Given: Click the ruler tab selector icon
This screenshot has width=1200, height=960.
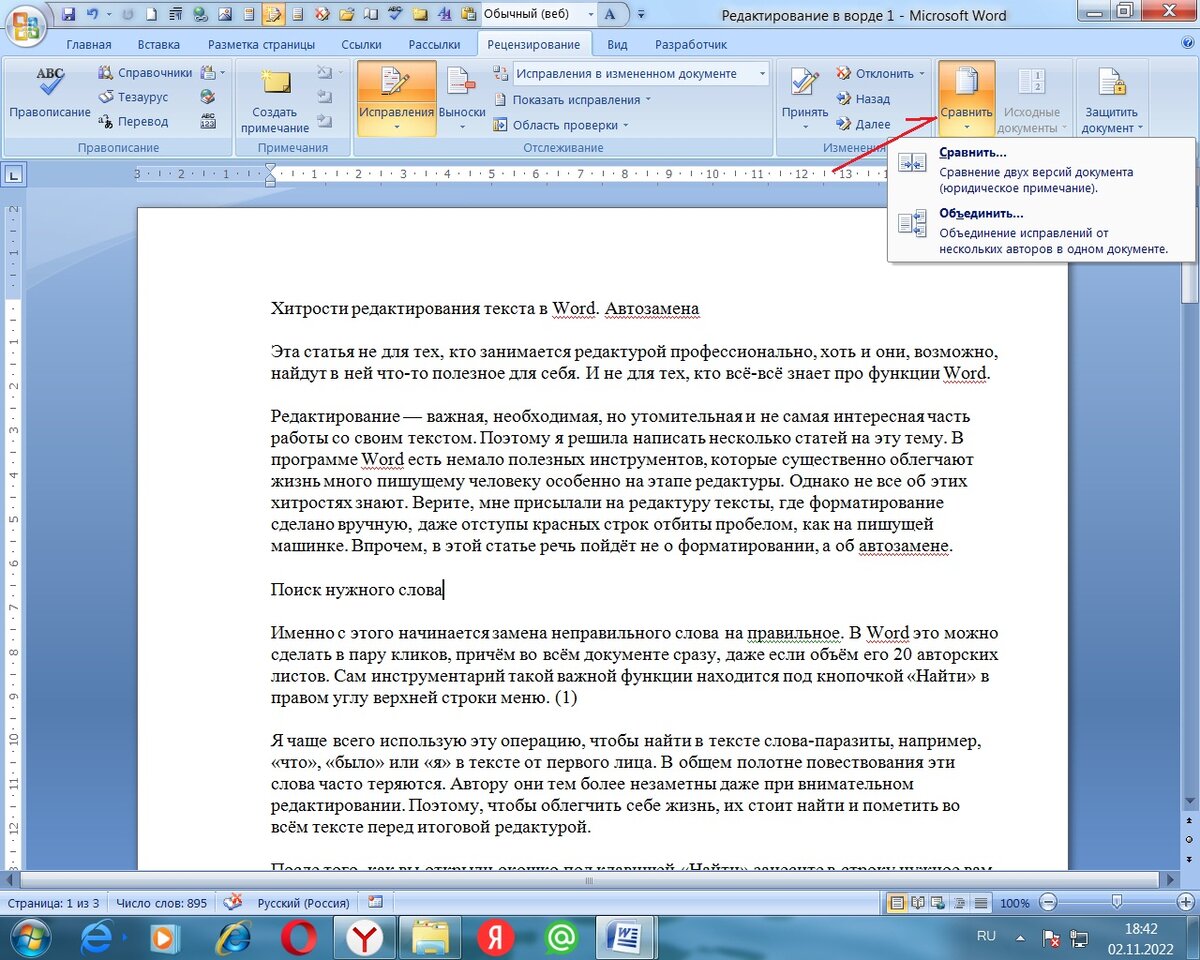Looking at the screenshot, I should click(14, 175).
